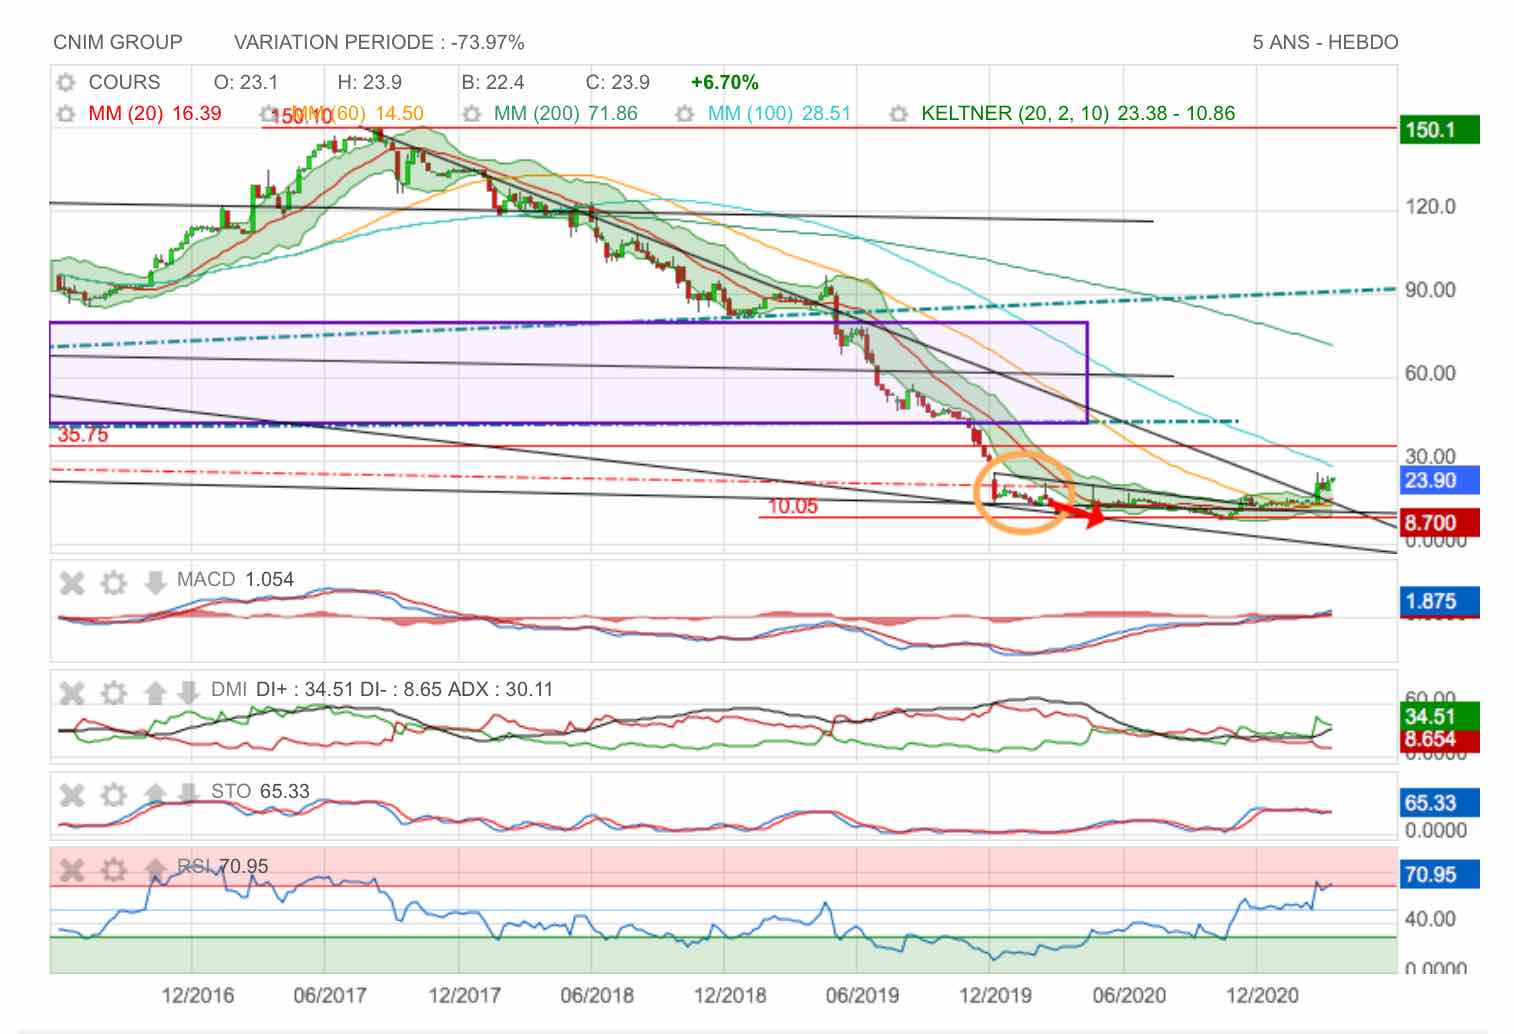Click the 12/2016 date on time axis

(198, 995)
